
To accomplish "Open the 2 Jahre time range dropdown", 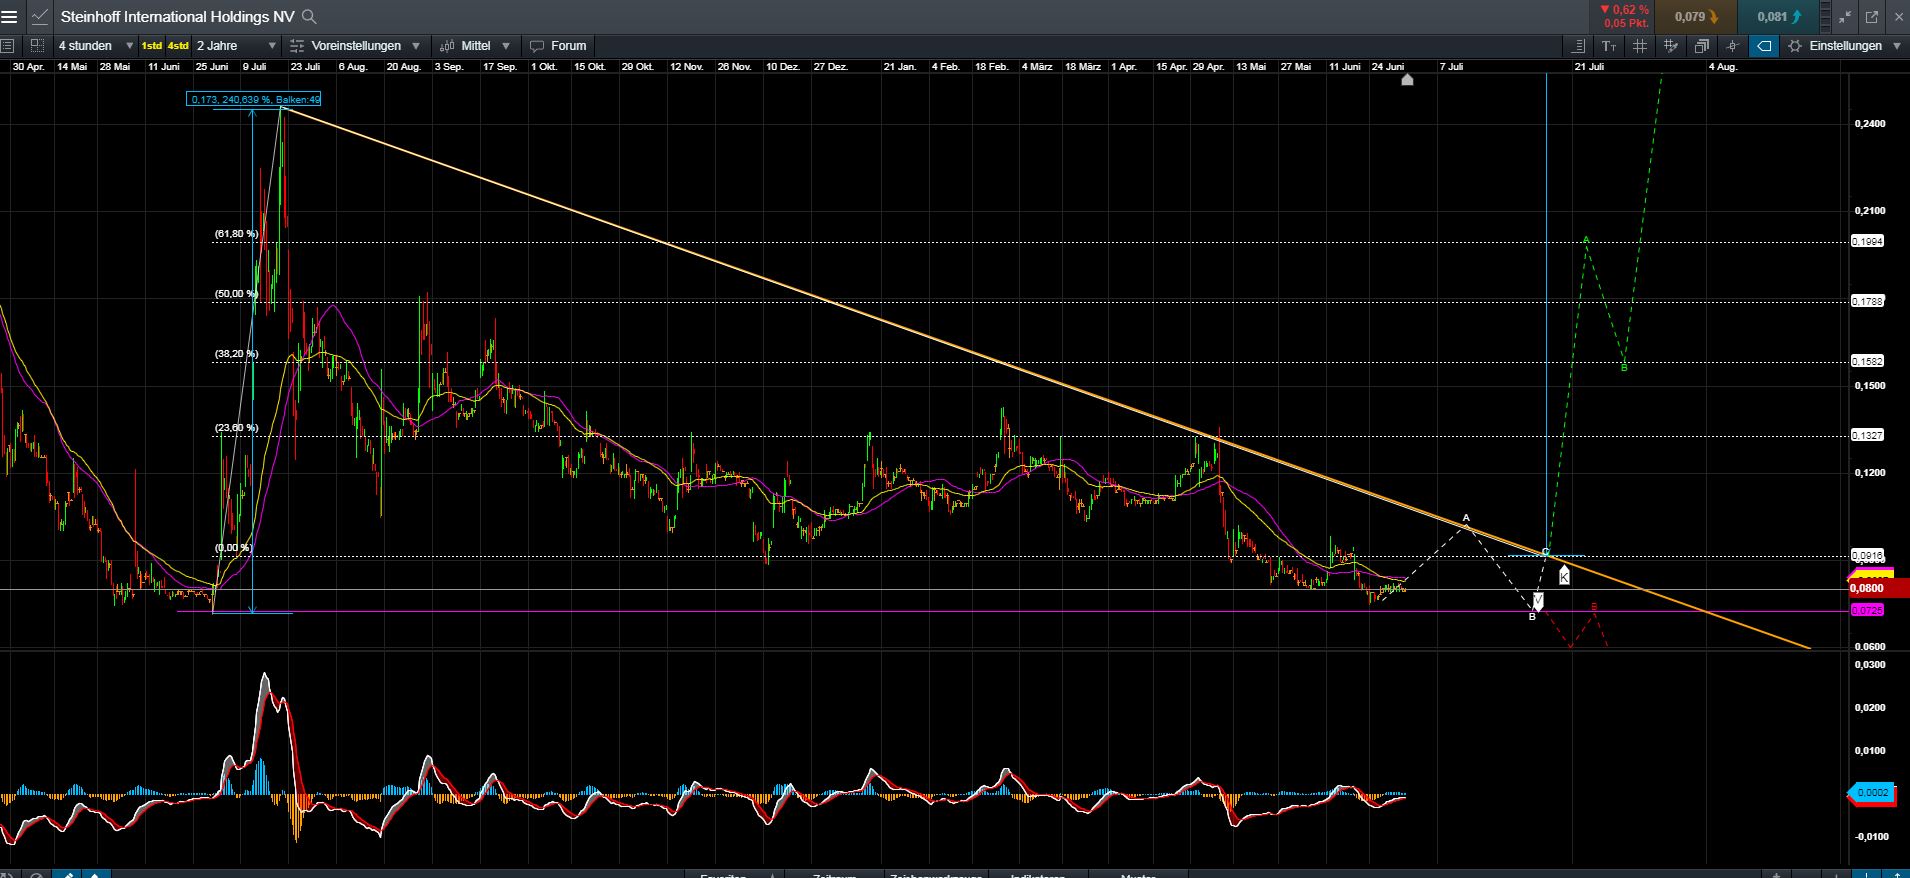I will click(x=236, y=46).
